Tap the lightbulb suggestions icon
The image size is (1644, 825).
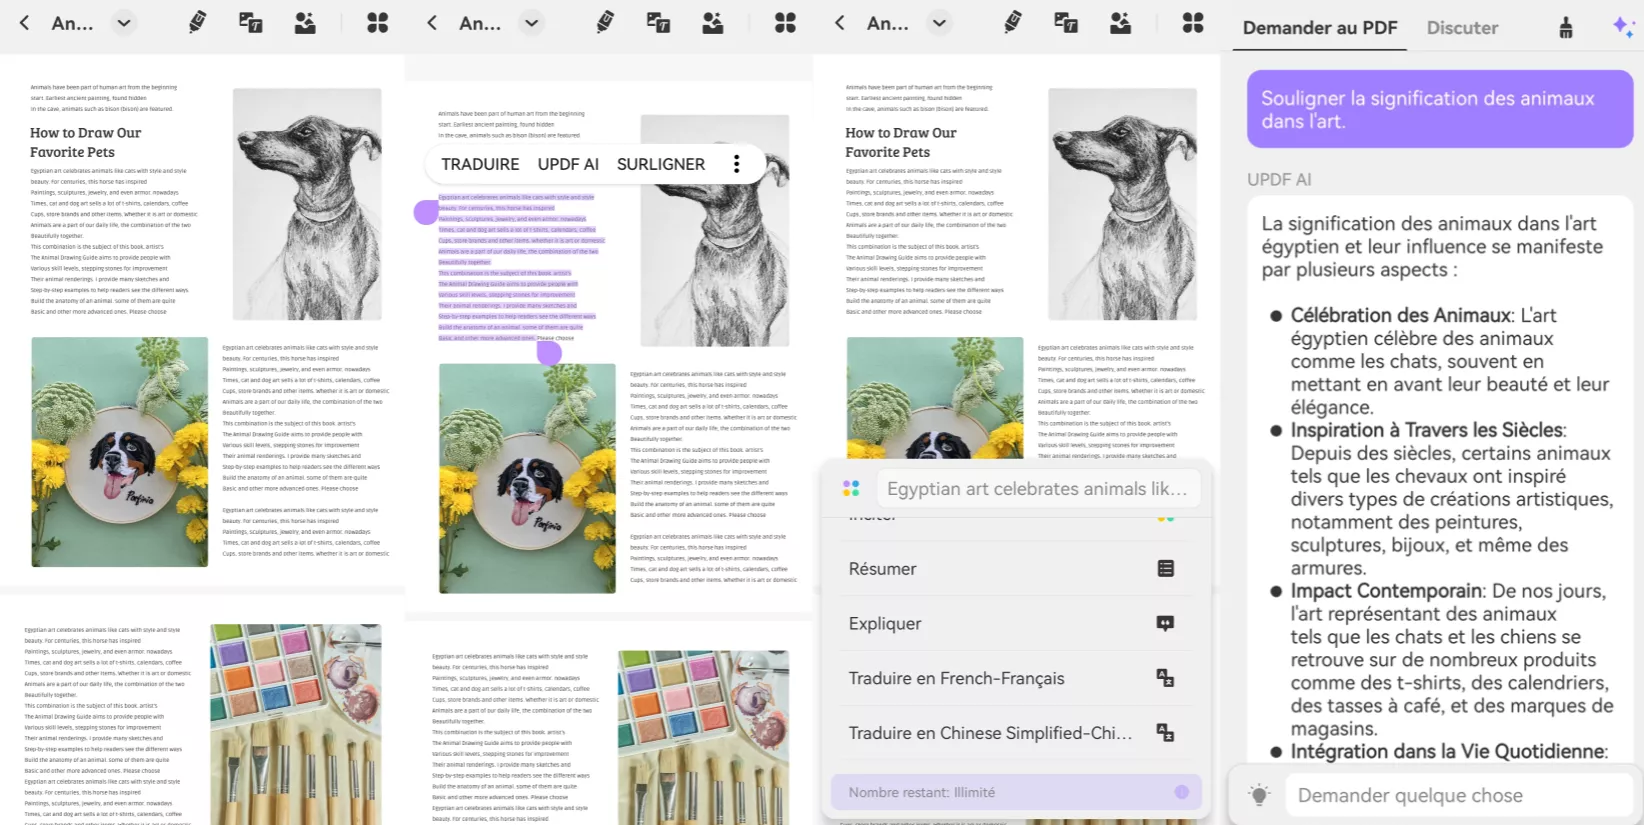coord(1259,795)
